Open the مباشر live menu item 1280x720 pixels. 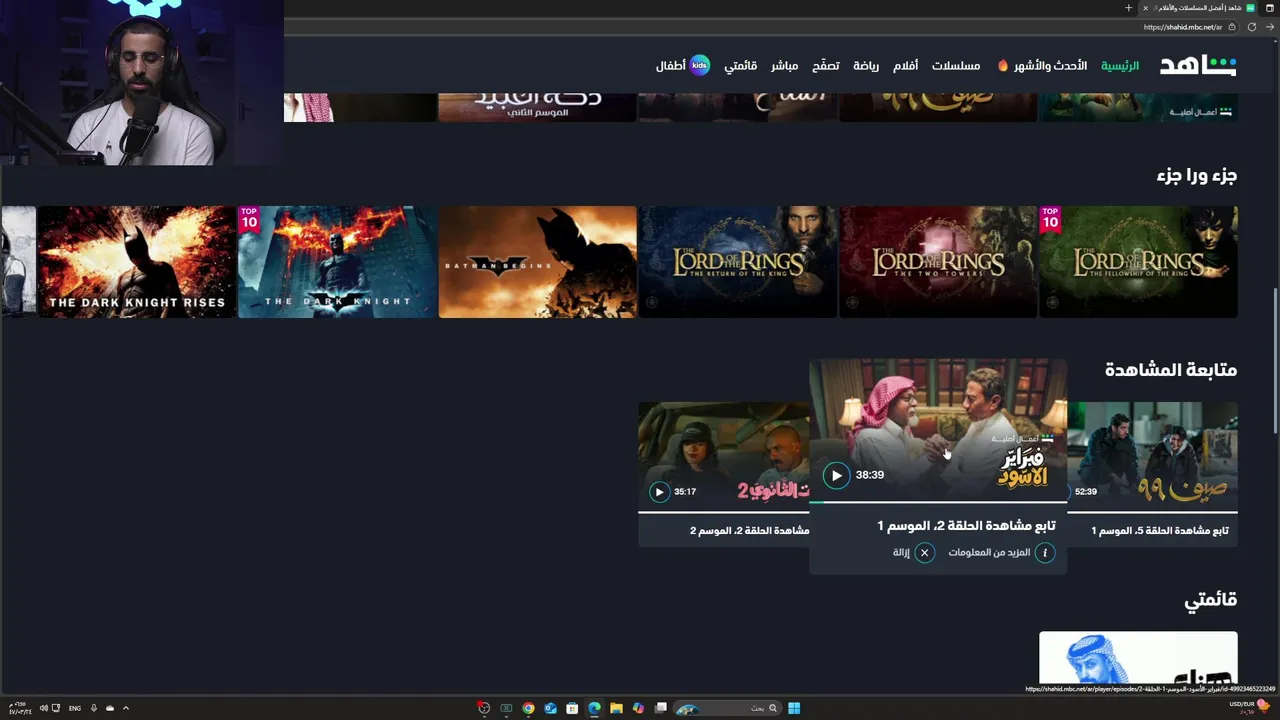784,66
